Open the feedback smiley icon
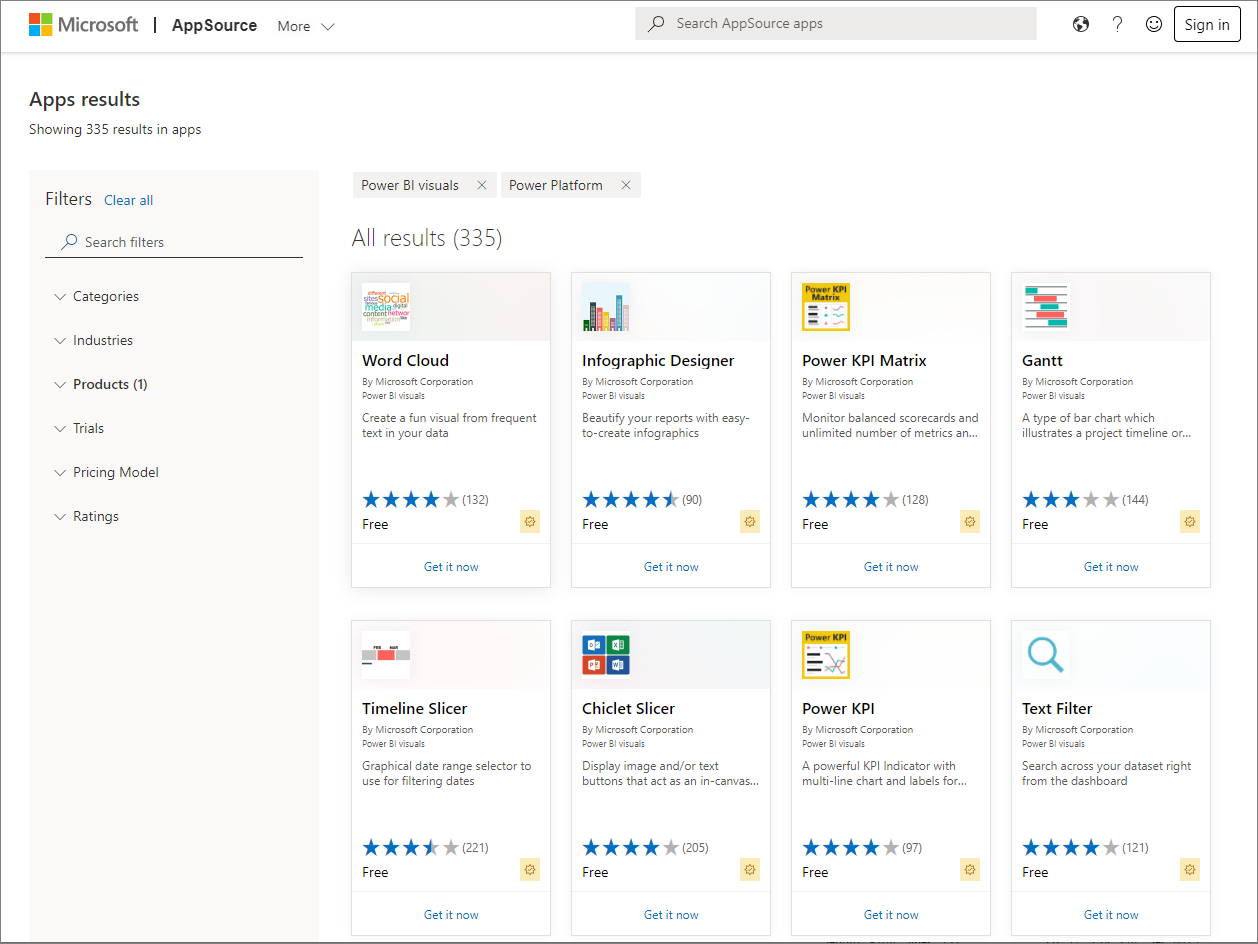The height and width of the screenshot is (944, 1258). (x=1154, y=23)
